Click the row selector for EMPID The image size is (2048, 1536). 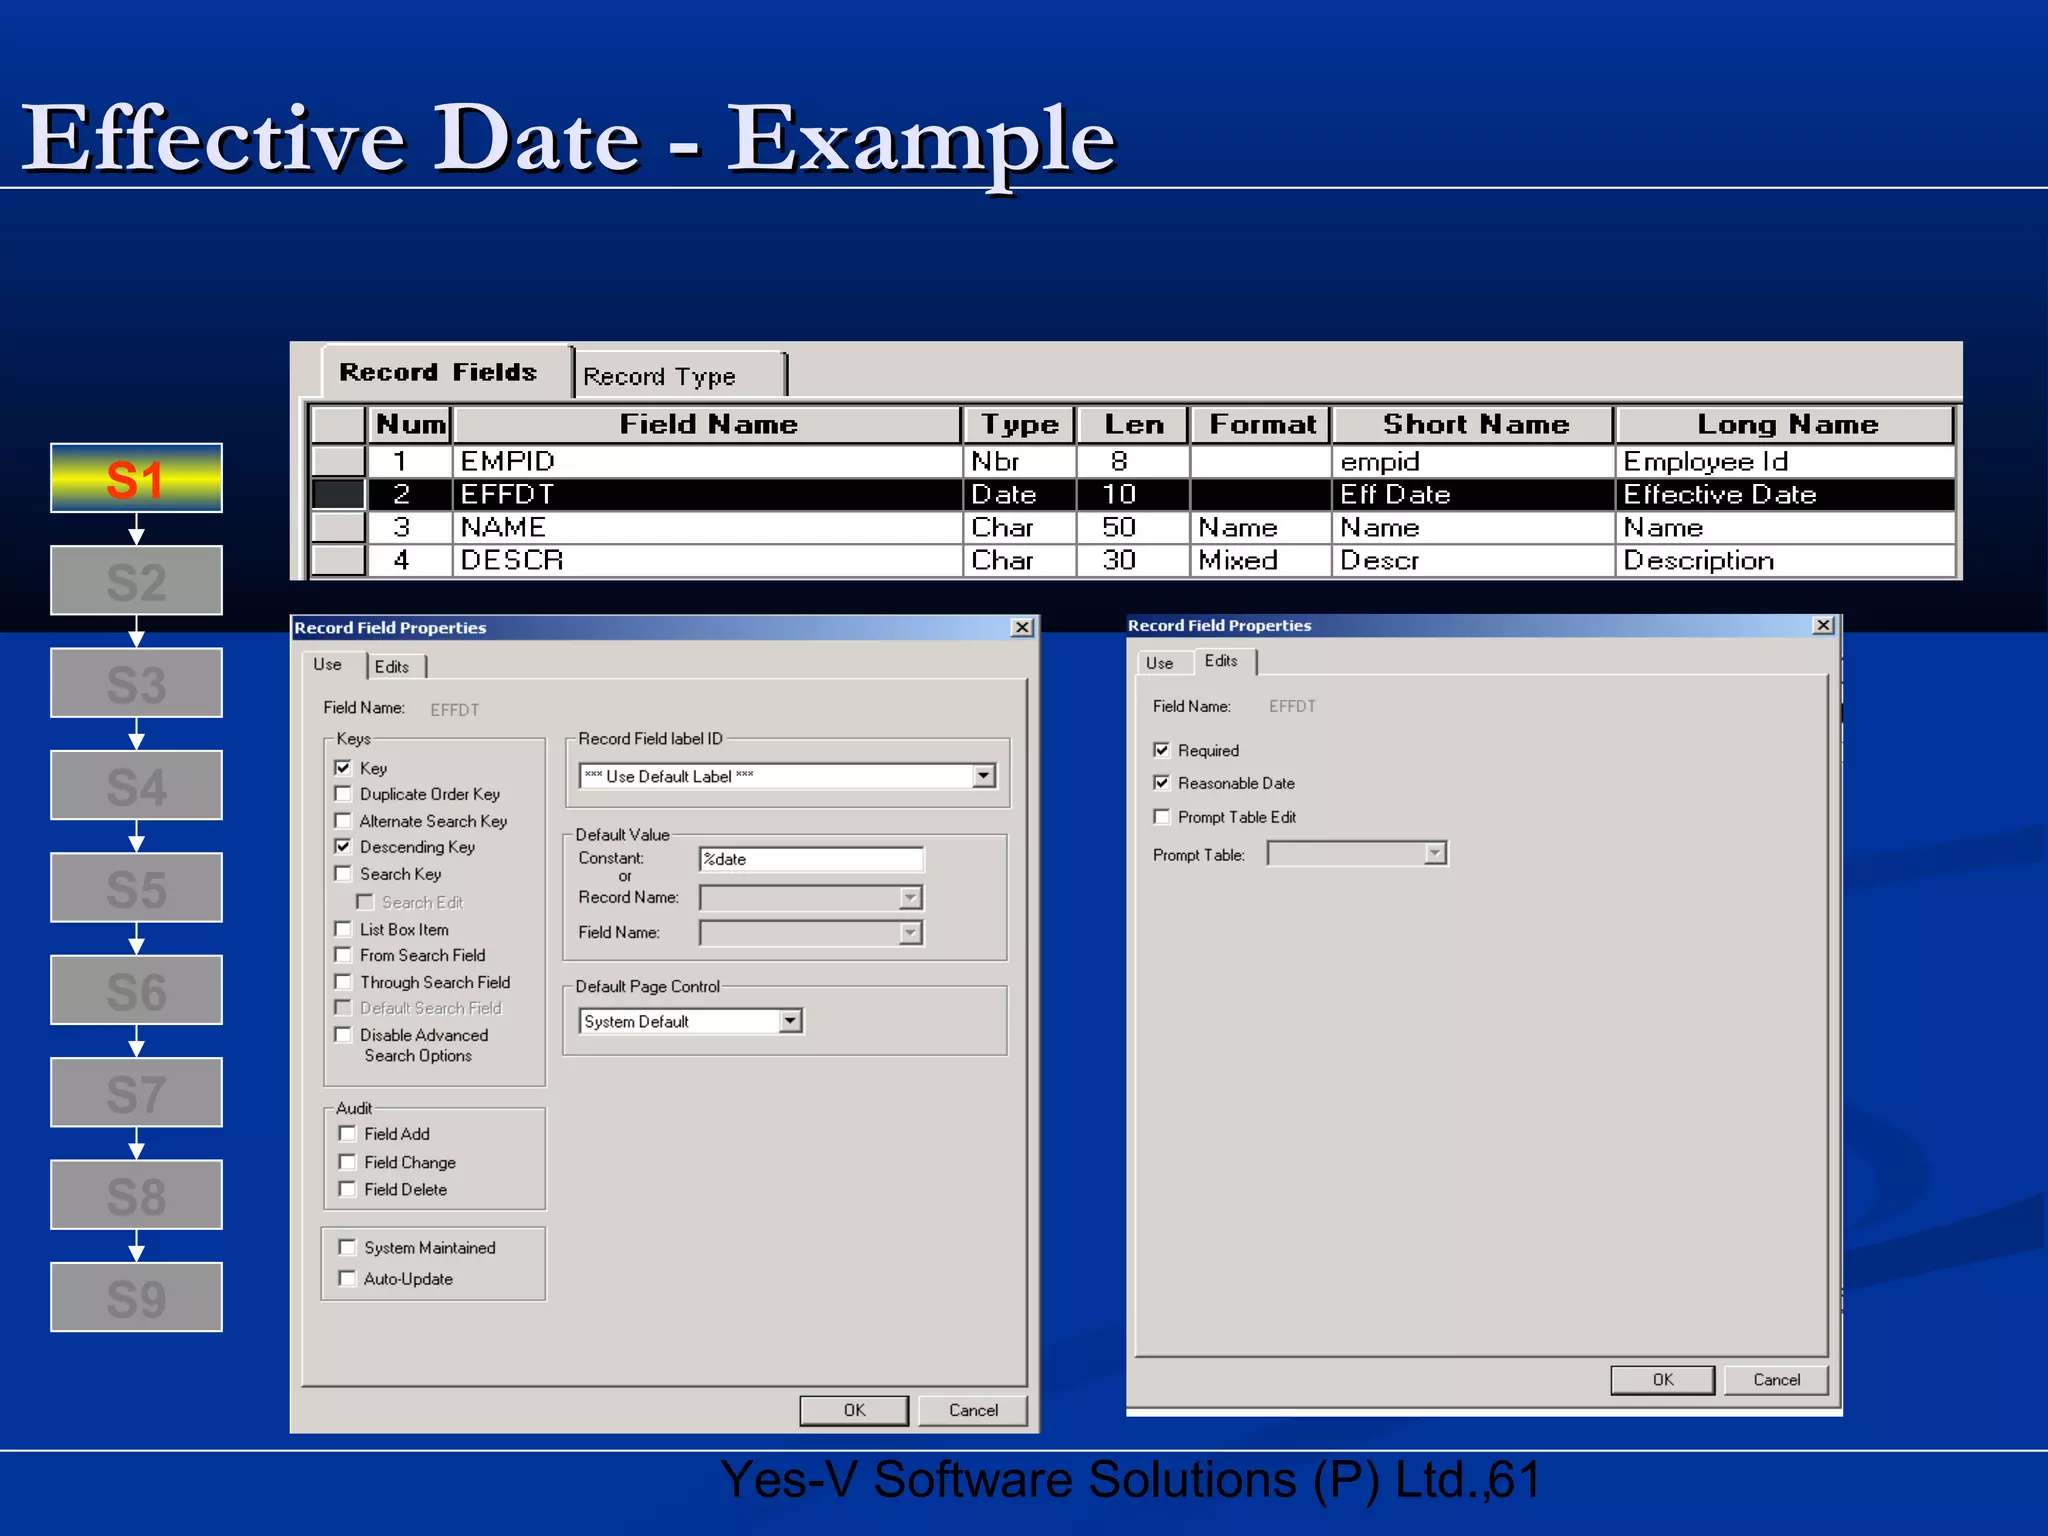click(338, 461)
